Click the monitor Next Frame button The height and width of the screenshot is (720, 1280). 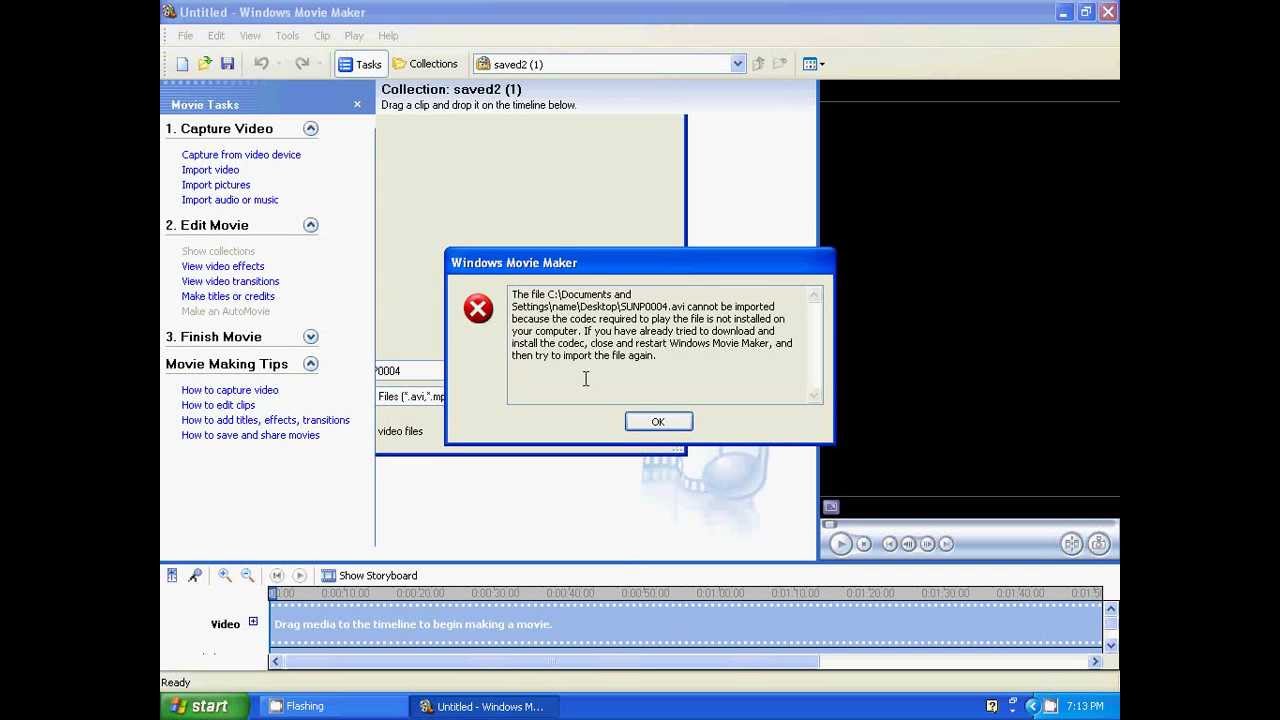[x=927, y=544]
